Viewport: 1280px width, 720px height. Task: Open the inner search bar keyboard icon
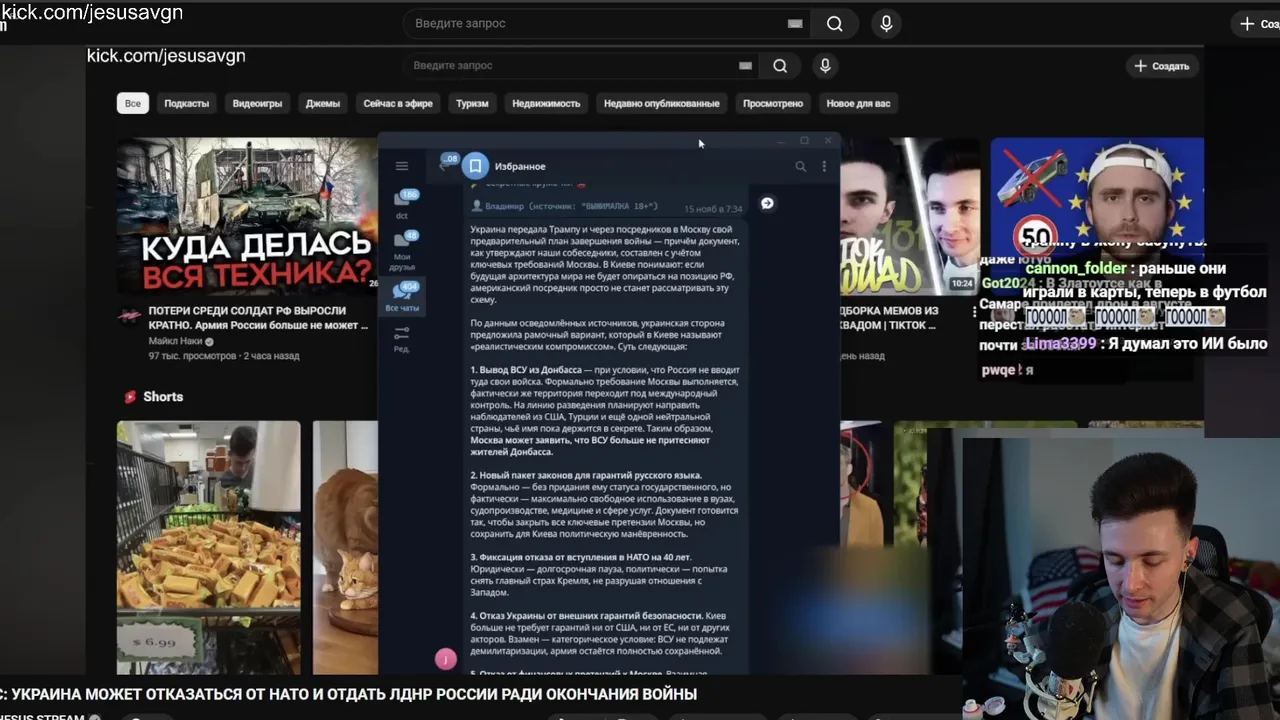click(x=745, y=66)
